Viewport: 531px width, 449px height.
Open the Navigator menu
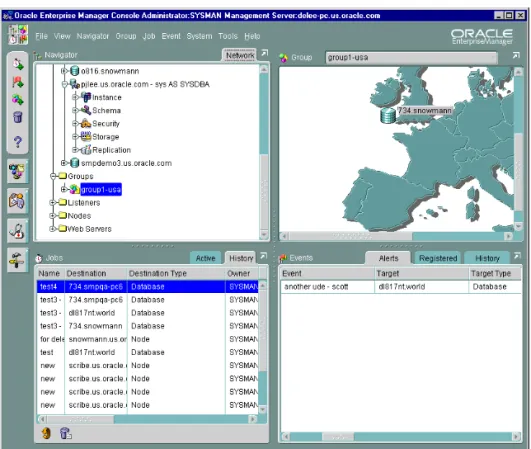tap(92, 36)
